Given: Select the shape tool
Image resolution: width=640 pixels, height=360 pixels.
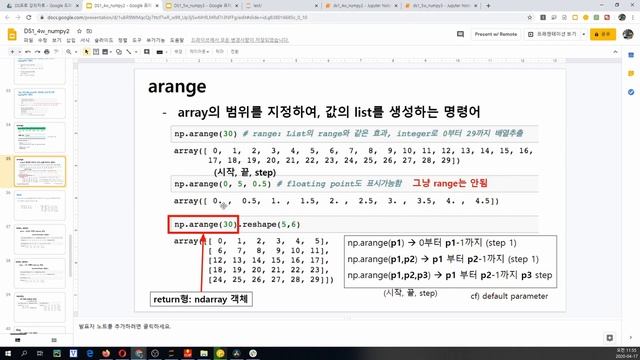Looking at the screenshot, I should click(x=119, y=52).
